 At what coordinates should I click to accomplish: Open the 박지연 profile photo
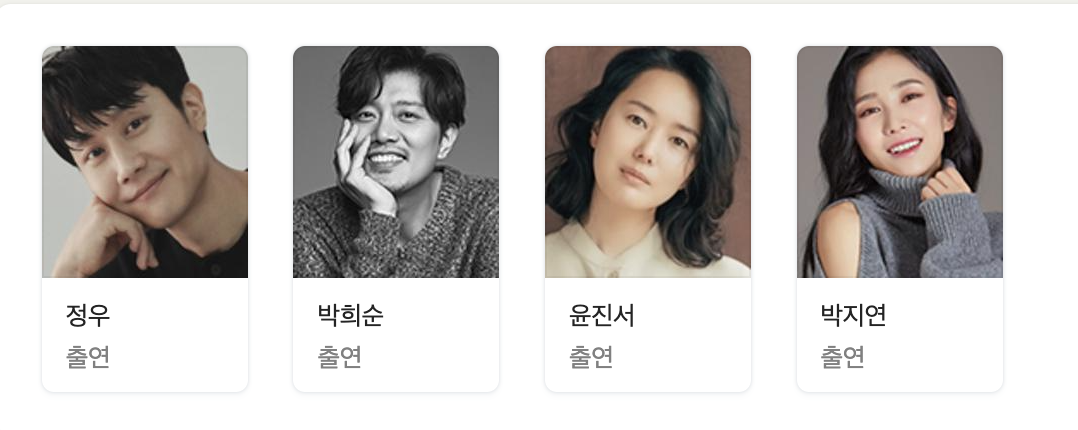(x=899, y=162)
